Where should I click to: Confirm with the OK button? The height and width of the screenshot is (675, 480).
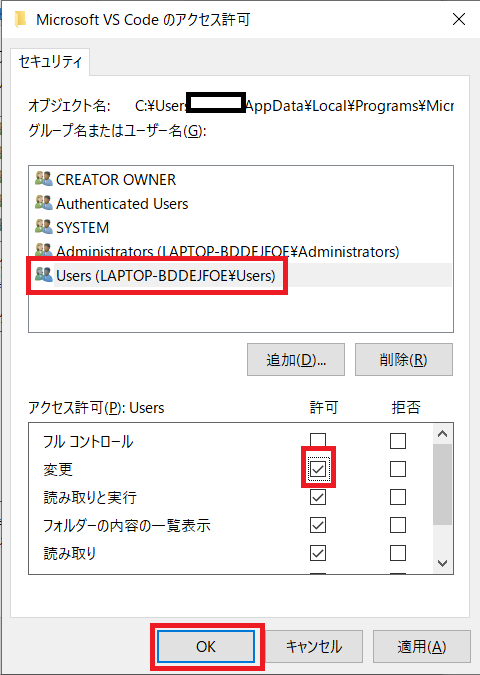tap(206, 646)
